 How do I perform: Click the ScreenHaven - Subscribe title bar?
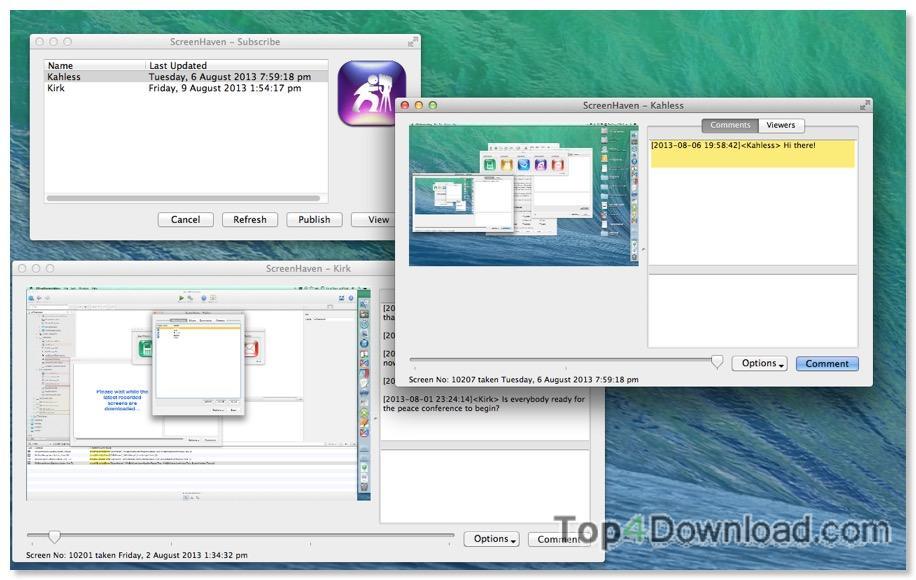pyautogui.click(x=225, y=42)
